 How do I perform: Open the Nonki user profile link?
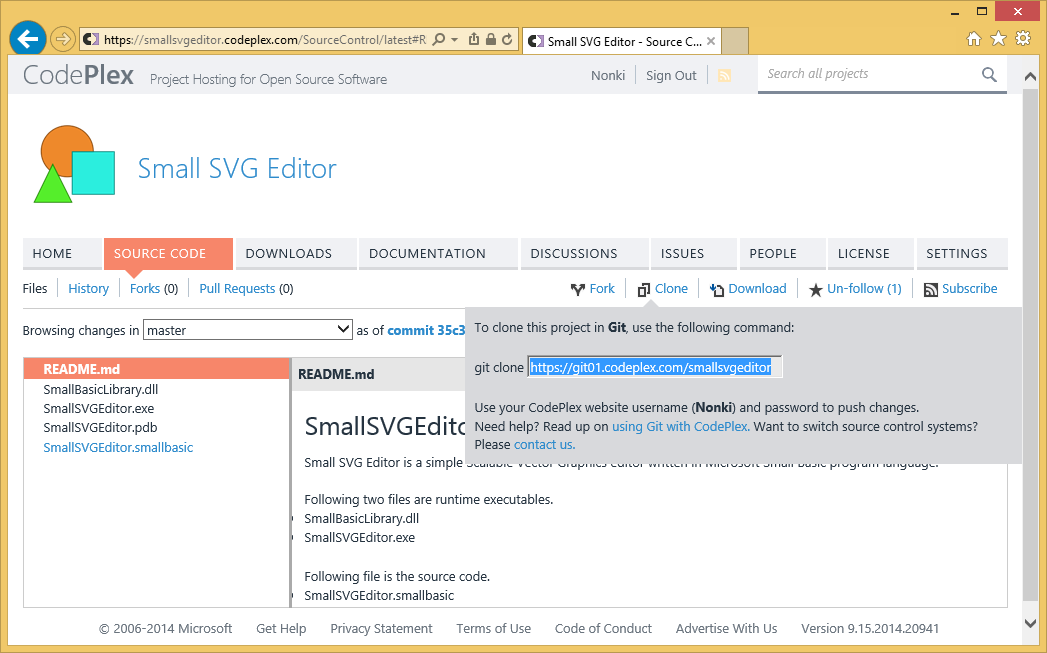[x=608, y=75]
